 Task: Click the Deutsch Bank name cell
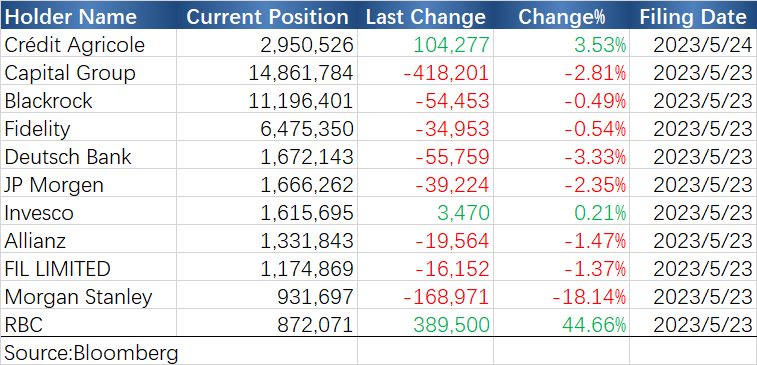pyautogui.click(x=88, y=156)
